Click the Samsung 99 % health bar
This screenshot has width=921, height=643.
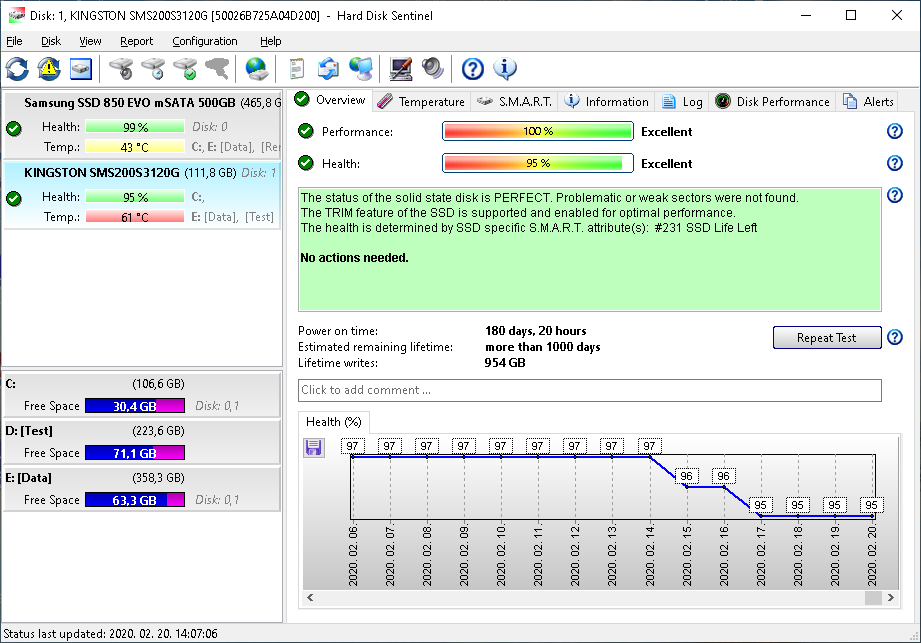[x=135, y=127]
